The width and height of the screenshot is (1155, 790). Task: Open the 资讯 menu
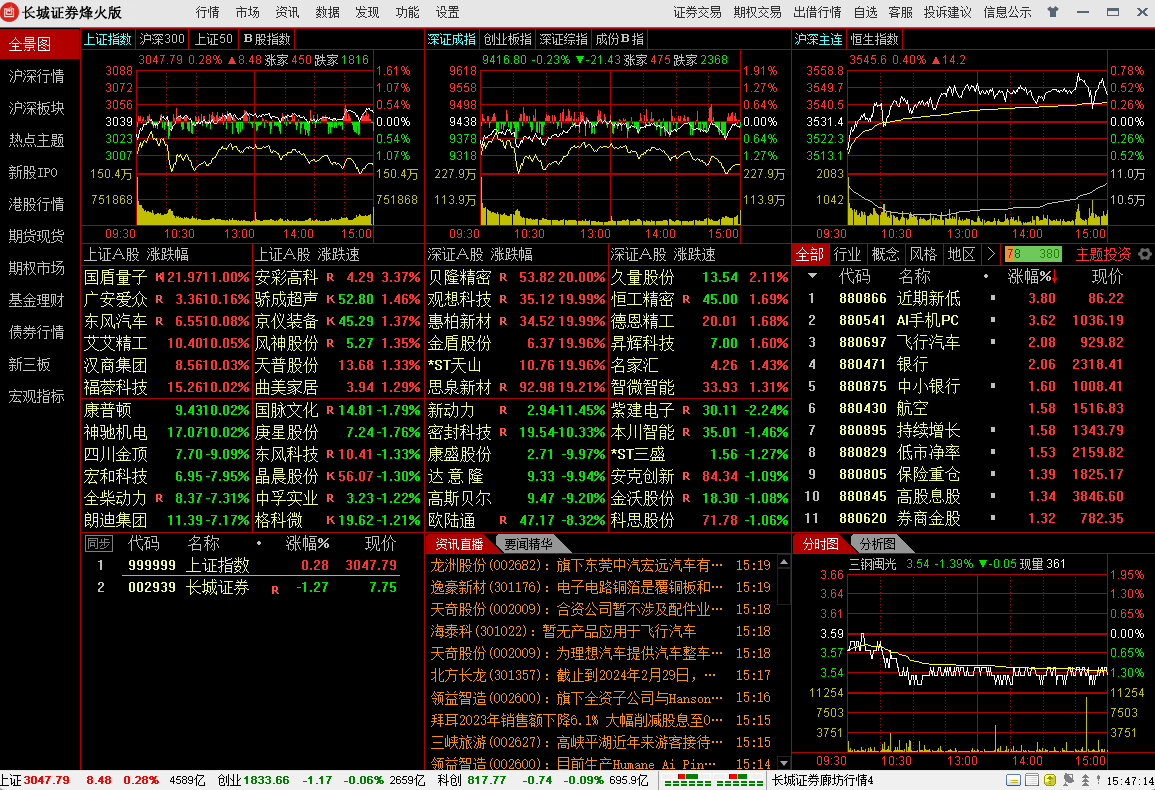pyautogui.click(x=287, y=13)
